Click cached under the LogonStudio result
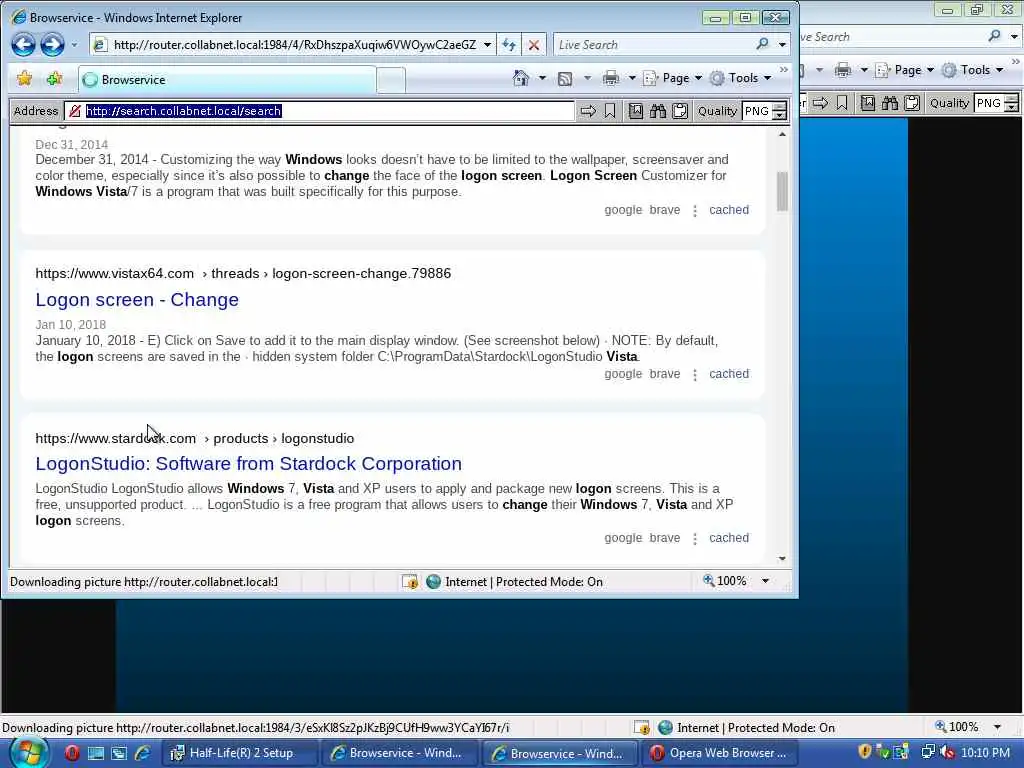The width and height of the screenshot is (1024, 768). (x=729, y=537)
